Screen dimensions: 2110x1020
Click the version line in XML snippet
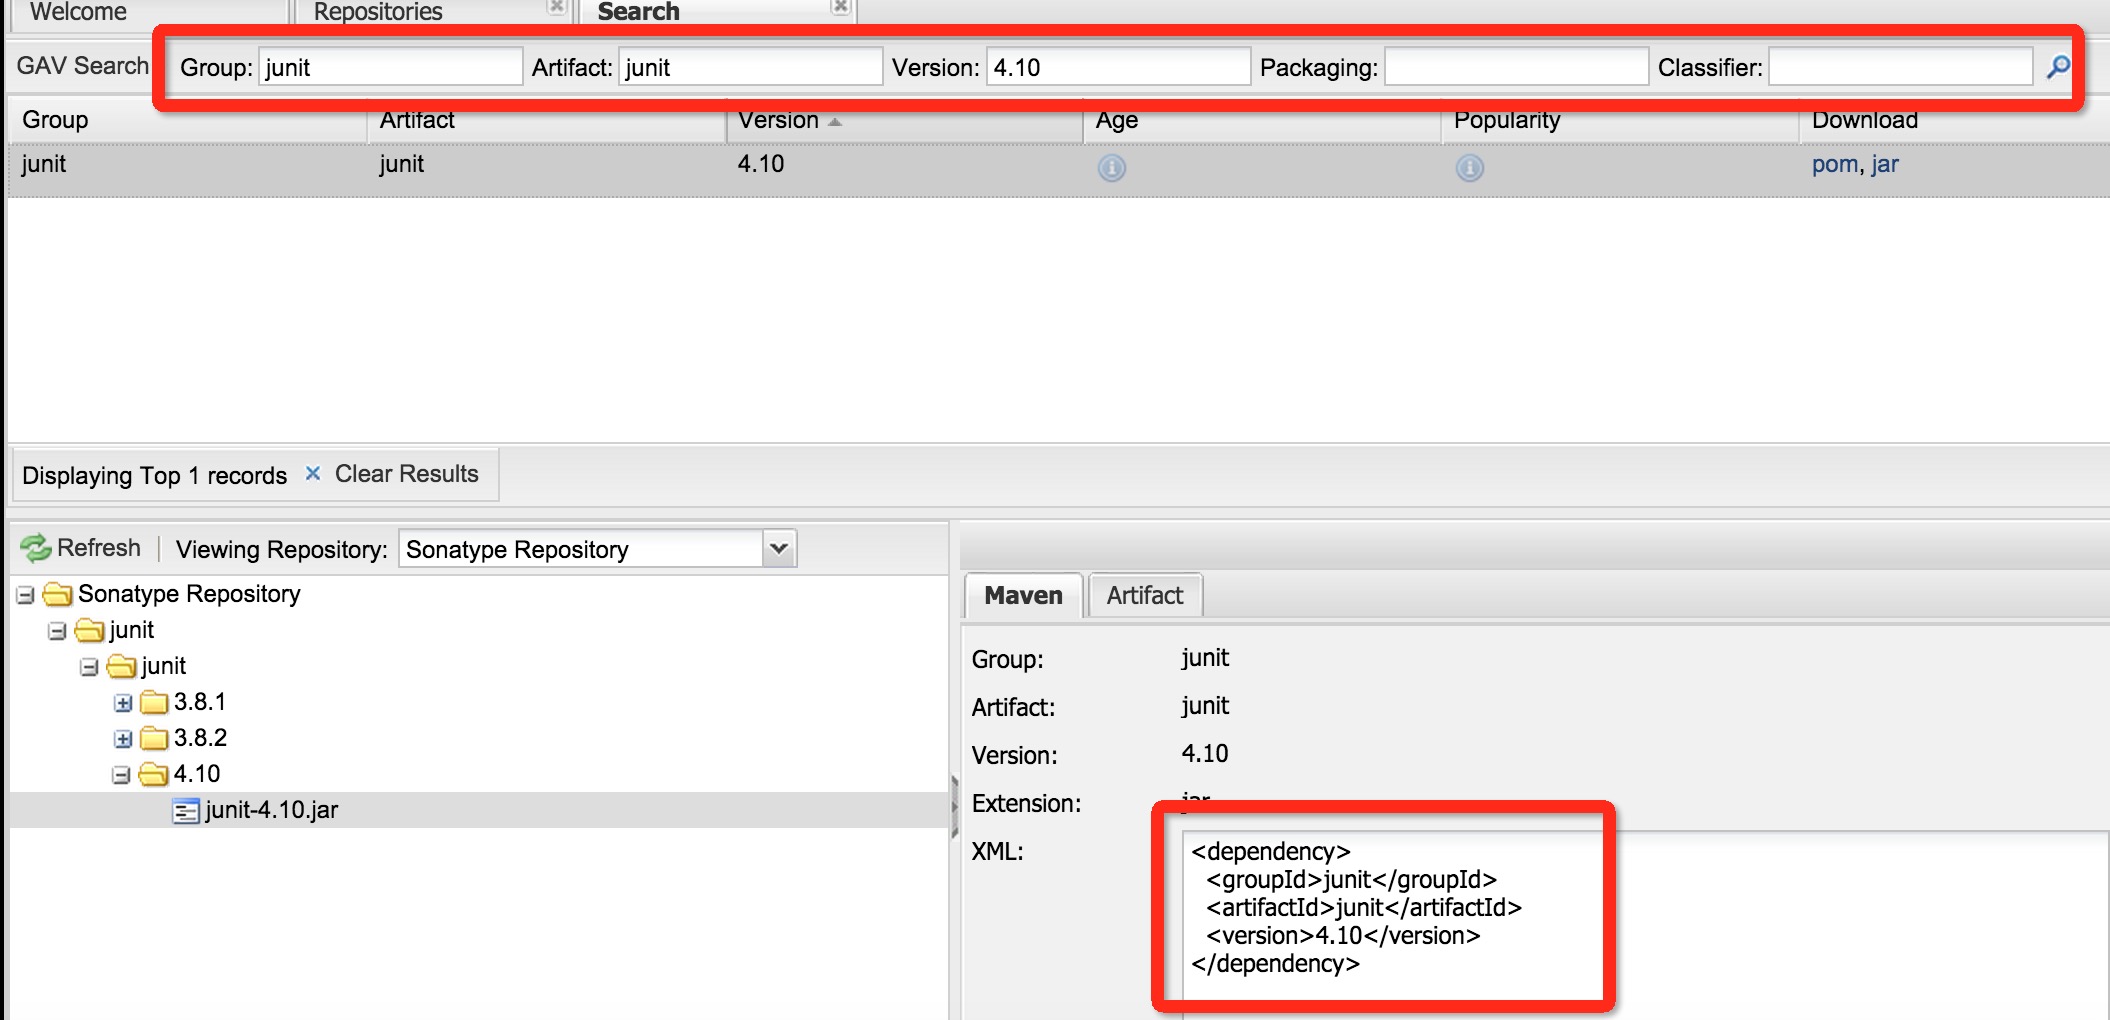1343,936
